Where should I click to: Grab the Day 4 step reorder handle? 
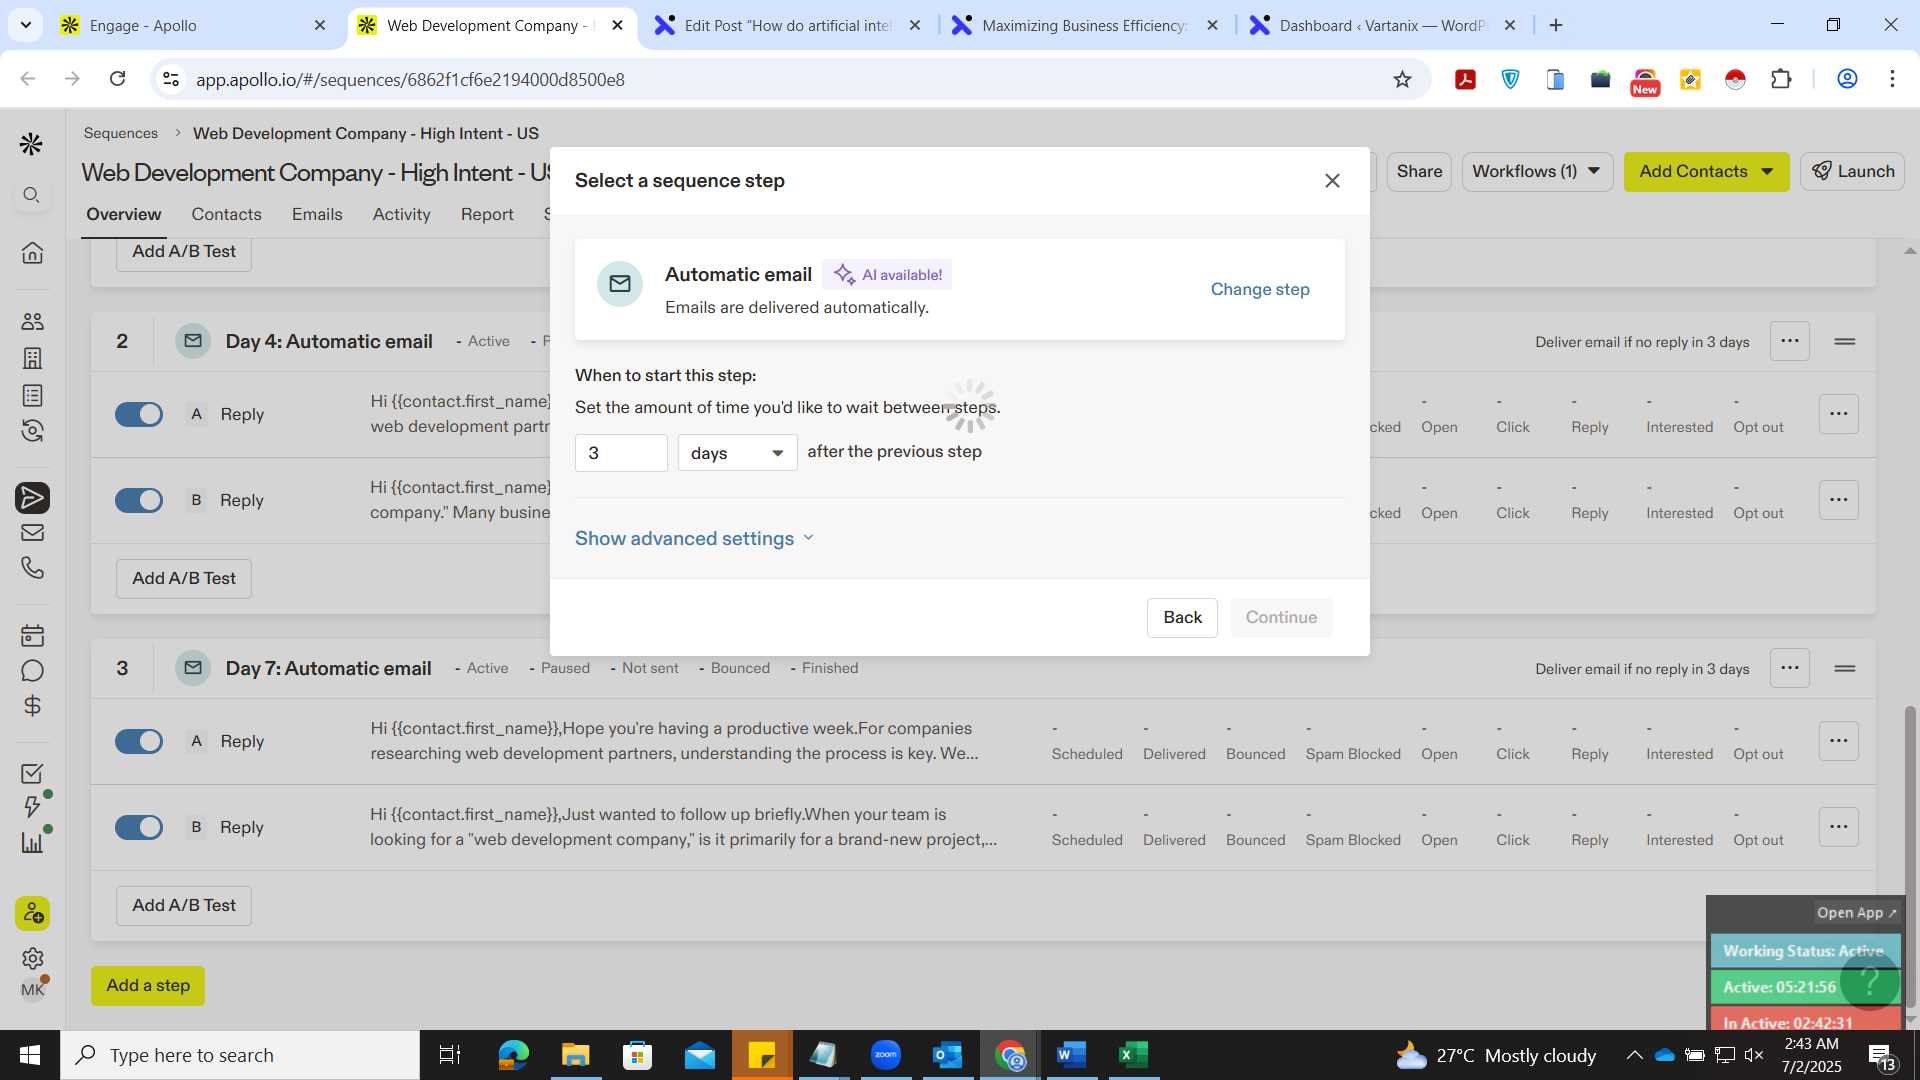(1845, 341)
